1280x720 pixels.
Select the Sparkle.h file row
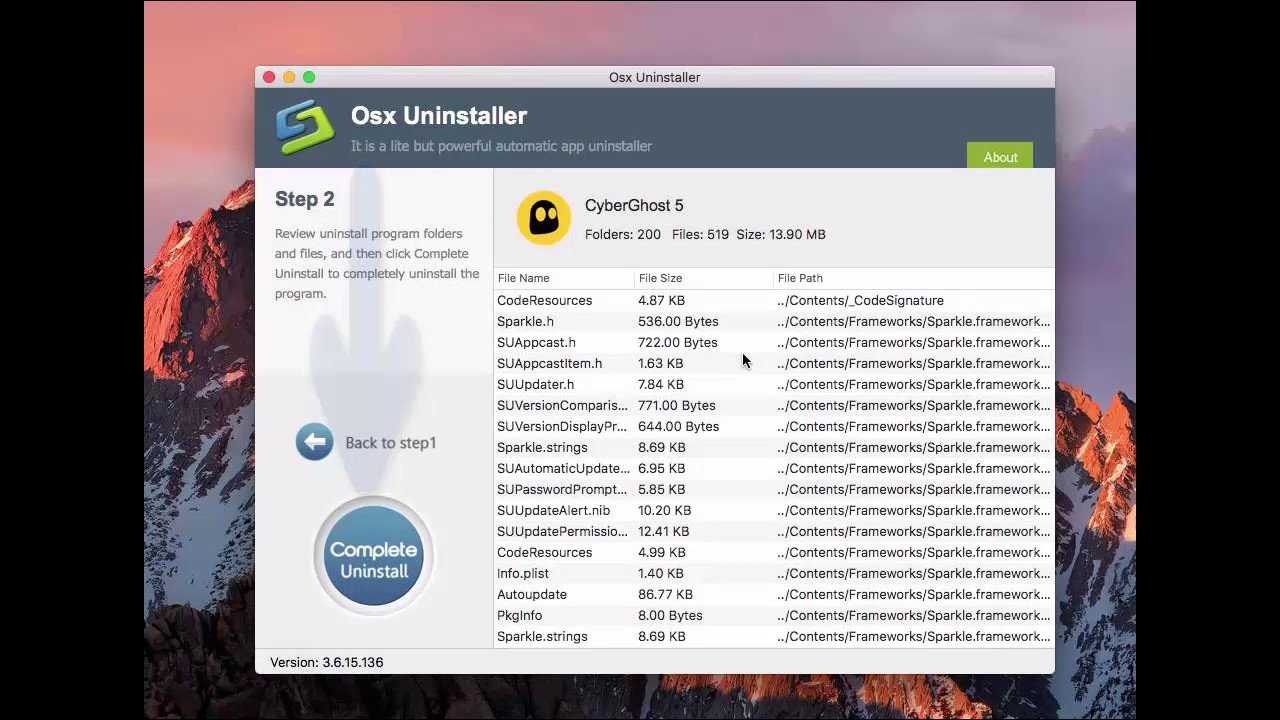coord(774,321)
